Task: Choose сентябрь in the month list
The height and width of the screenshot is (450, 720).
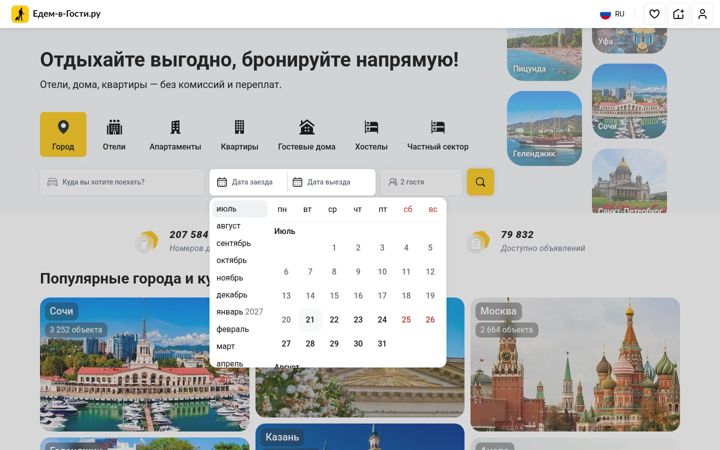Action: (x=240, y=243)
